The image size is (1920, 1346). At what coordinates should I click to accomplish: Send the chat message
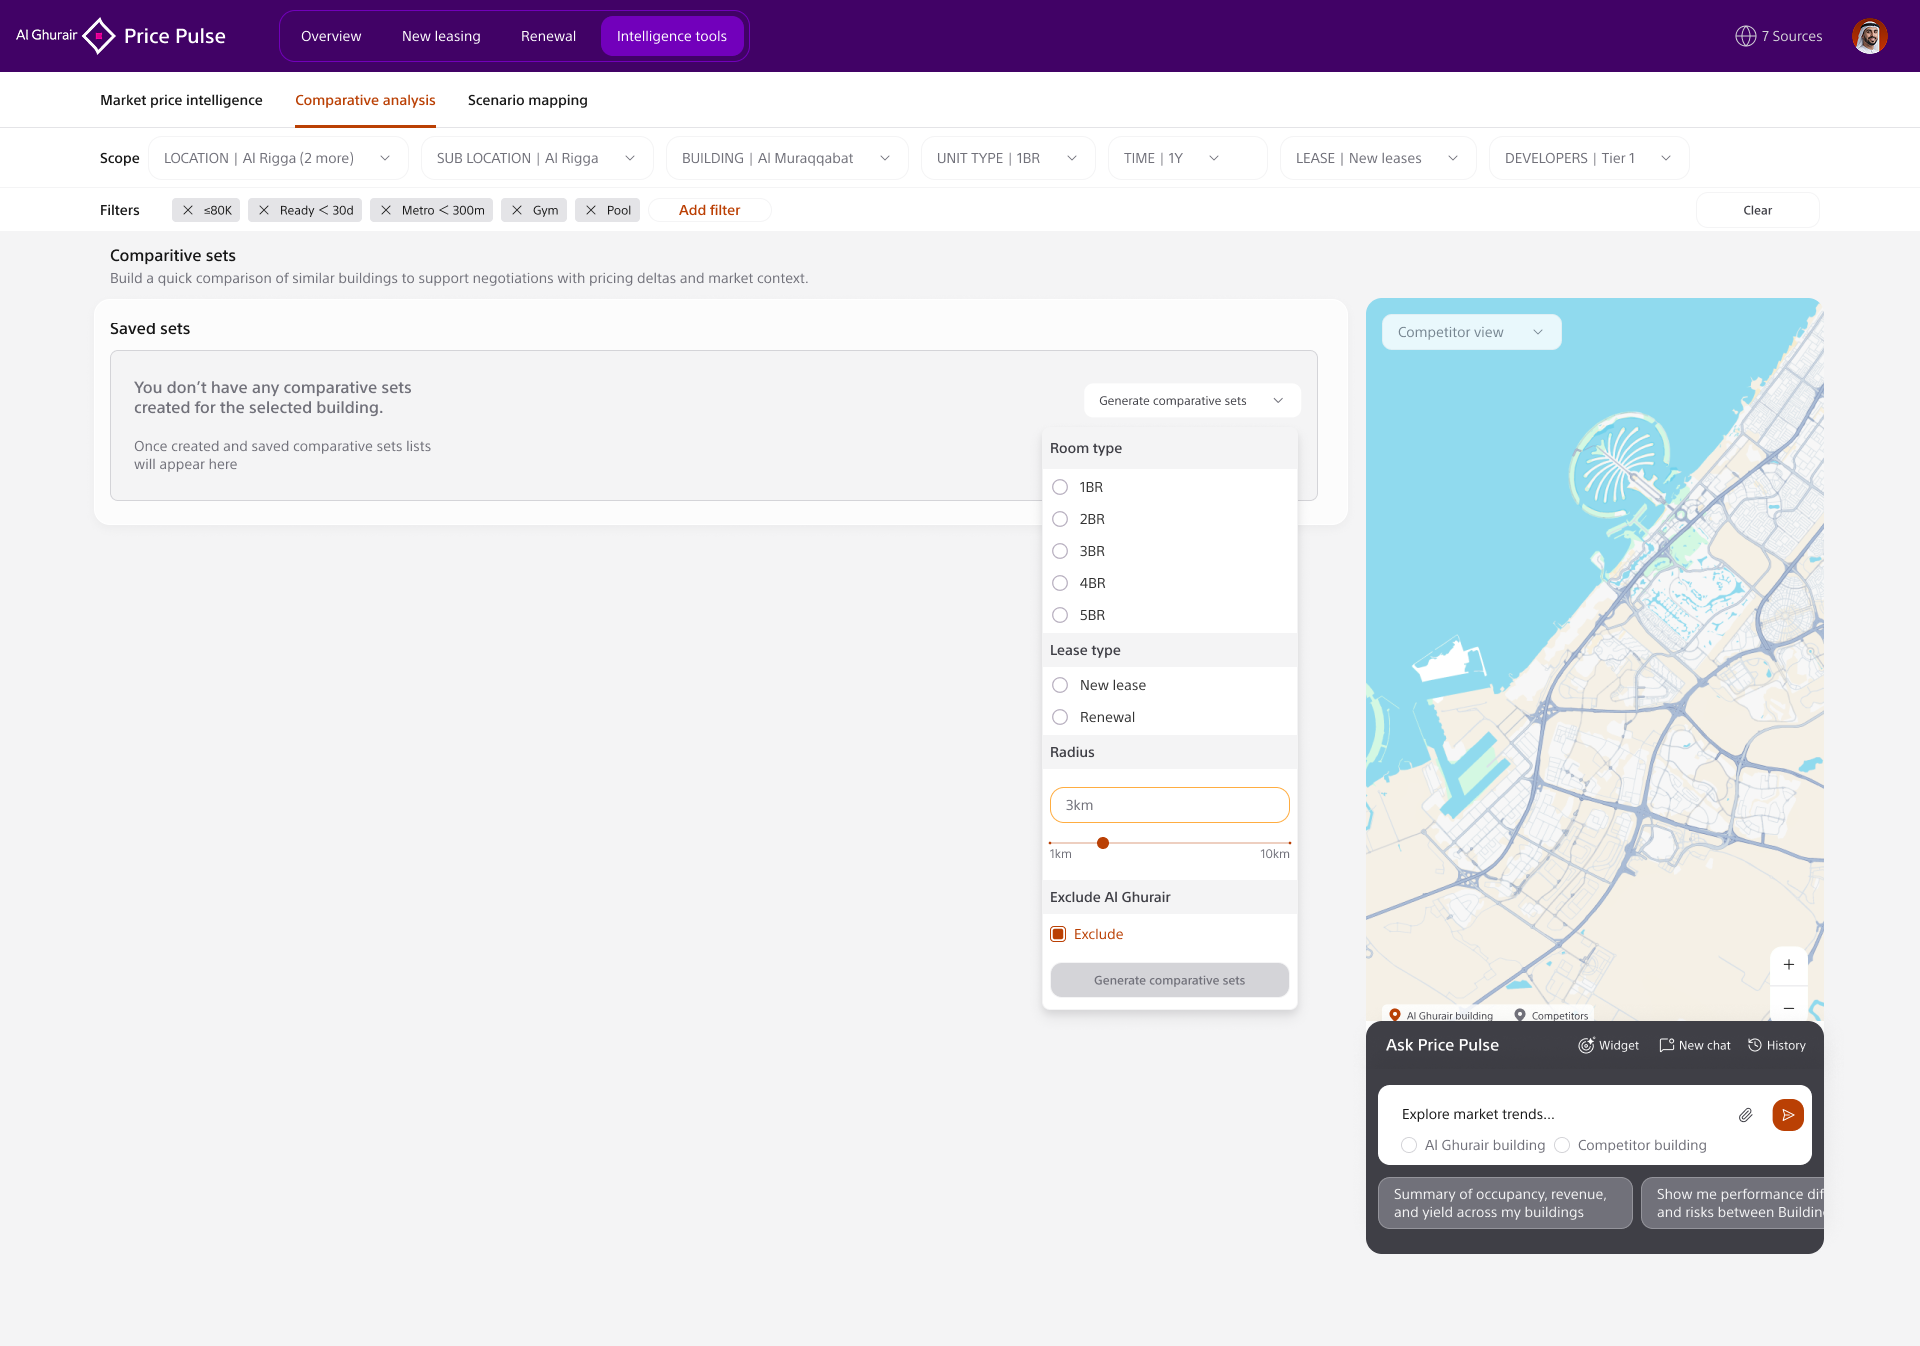[x=1788, y=1115]
